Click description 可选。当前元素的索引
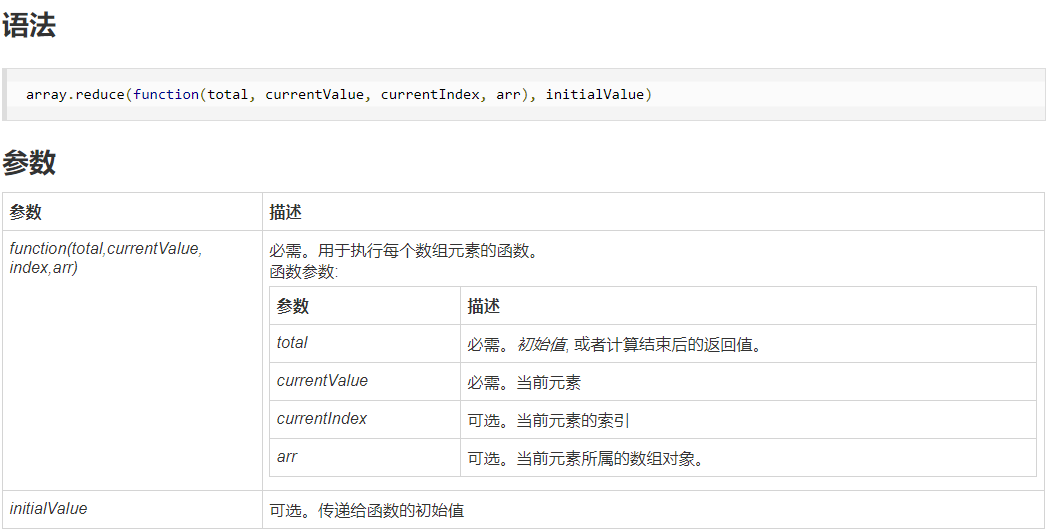Image resolution: width=1046 pixels, height=529 pixels. click(x=548, y=421)
